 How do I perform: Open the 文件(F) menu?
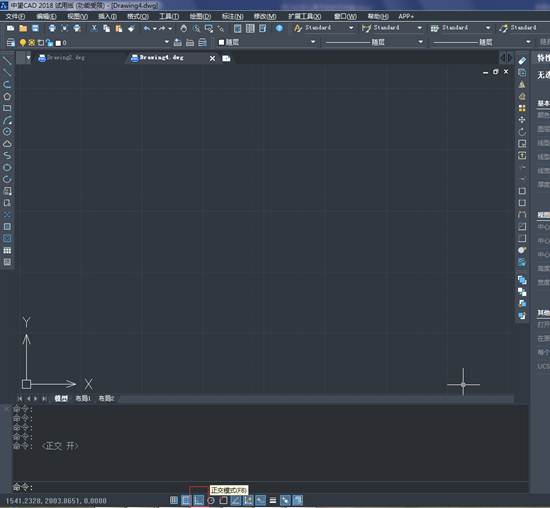tap(15, 16)
